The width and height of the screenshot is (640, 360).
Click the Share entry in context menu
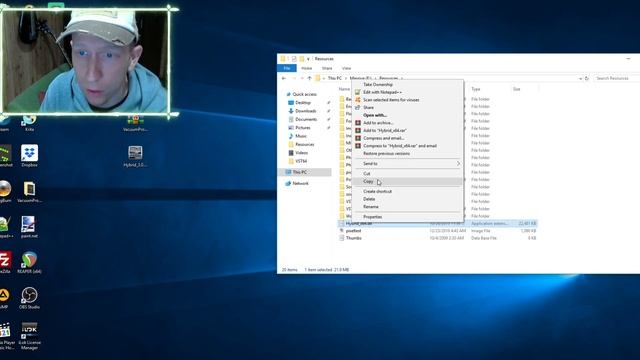tap(408, 107)
